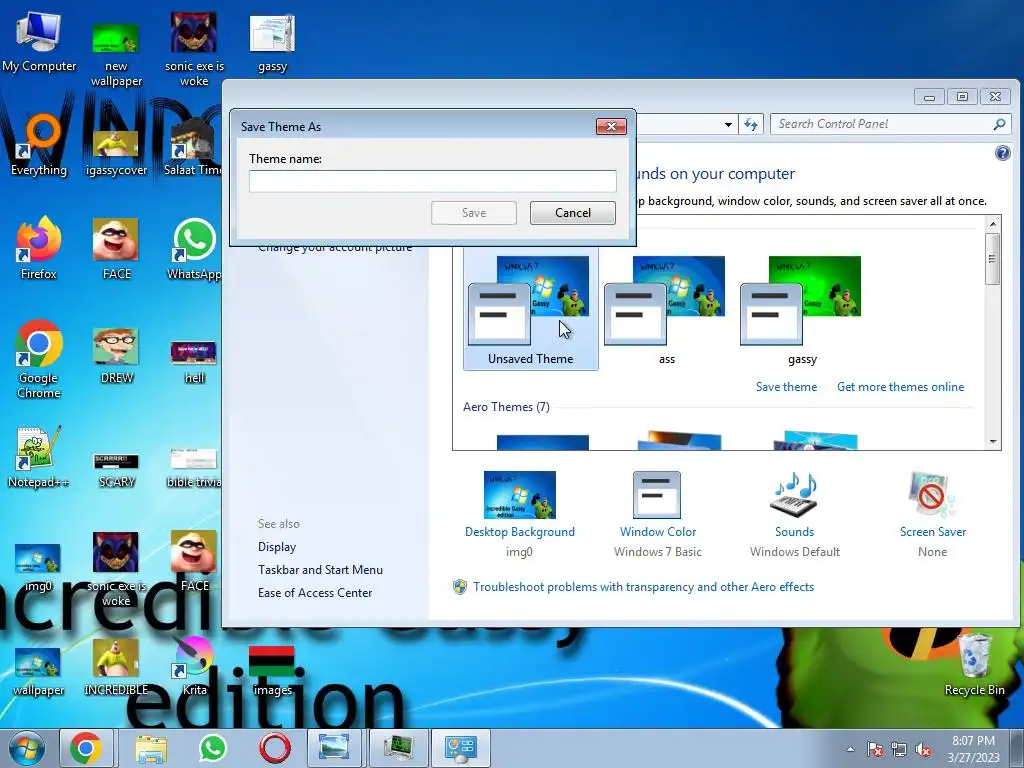This screenshot has width=1024, height=768.
Task: Open WhatsApp from the taskbar
Action: pyautogui.click(x=213, y=748)
